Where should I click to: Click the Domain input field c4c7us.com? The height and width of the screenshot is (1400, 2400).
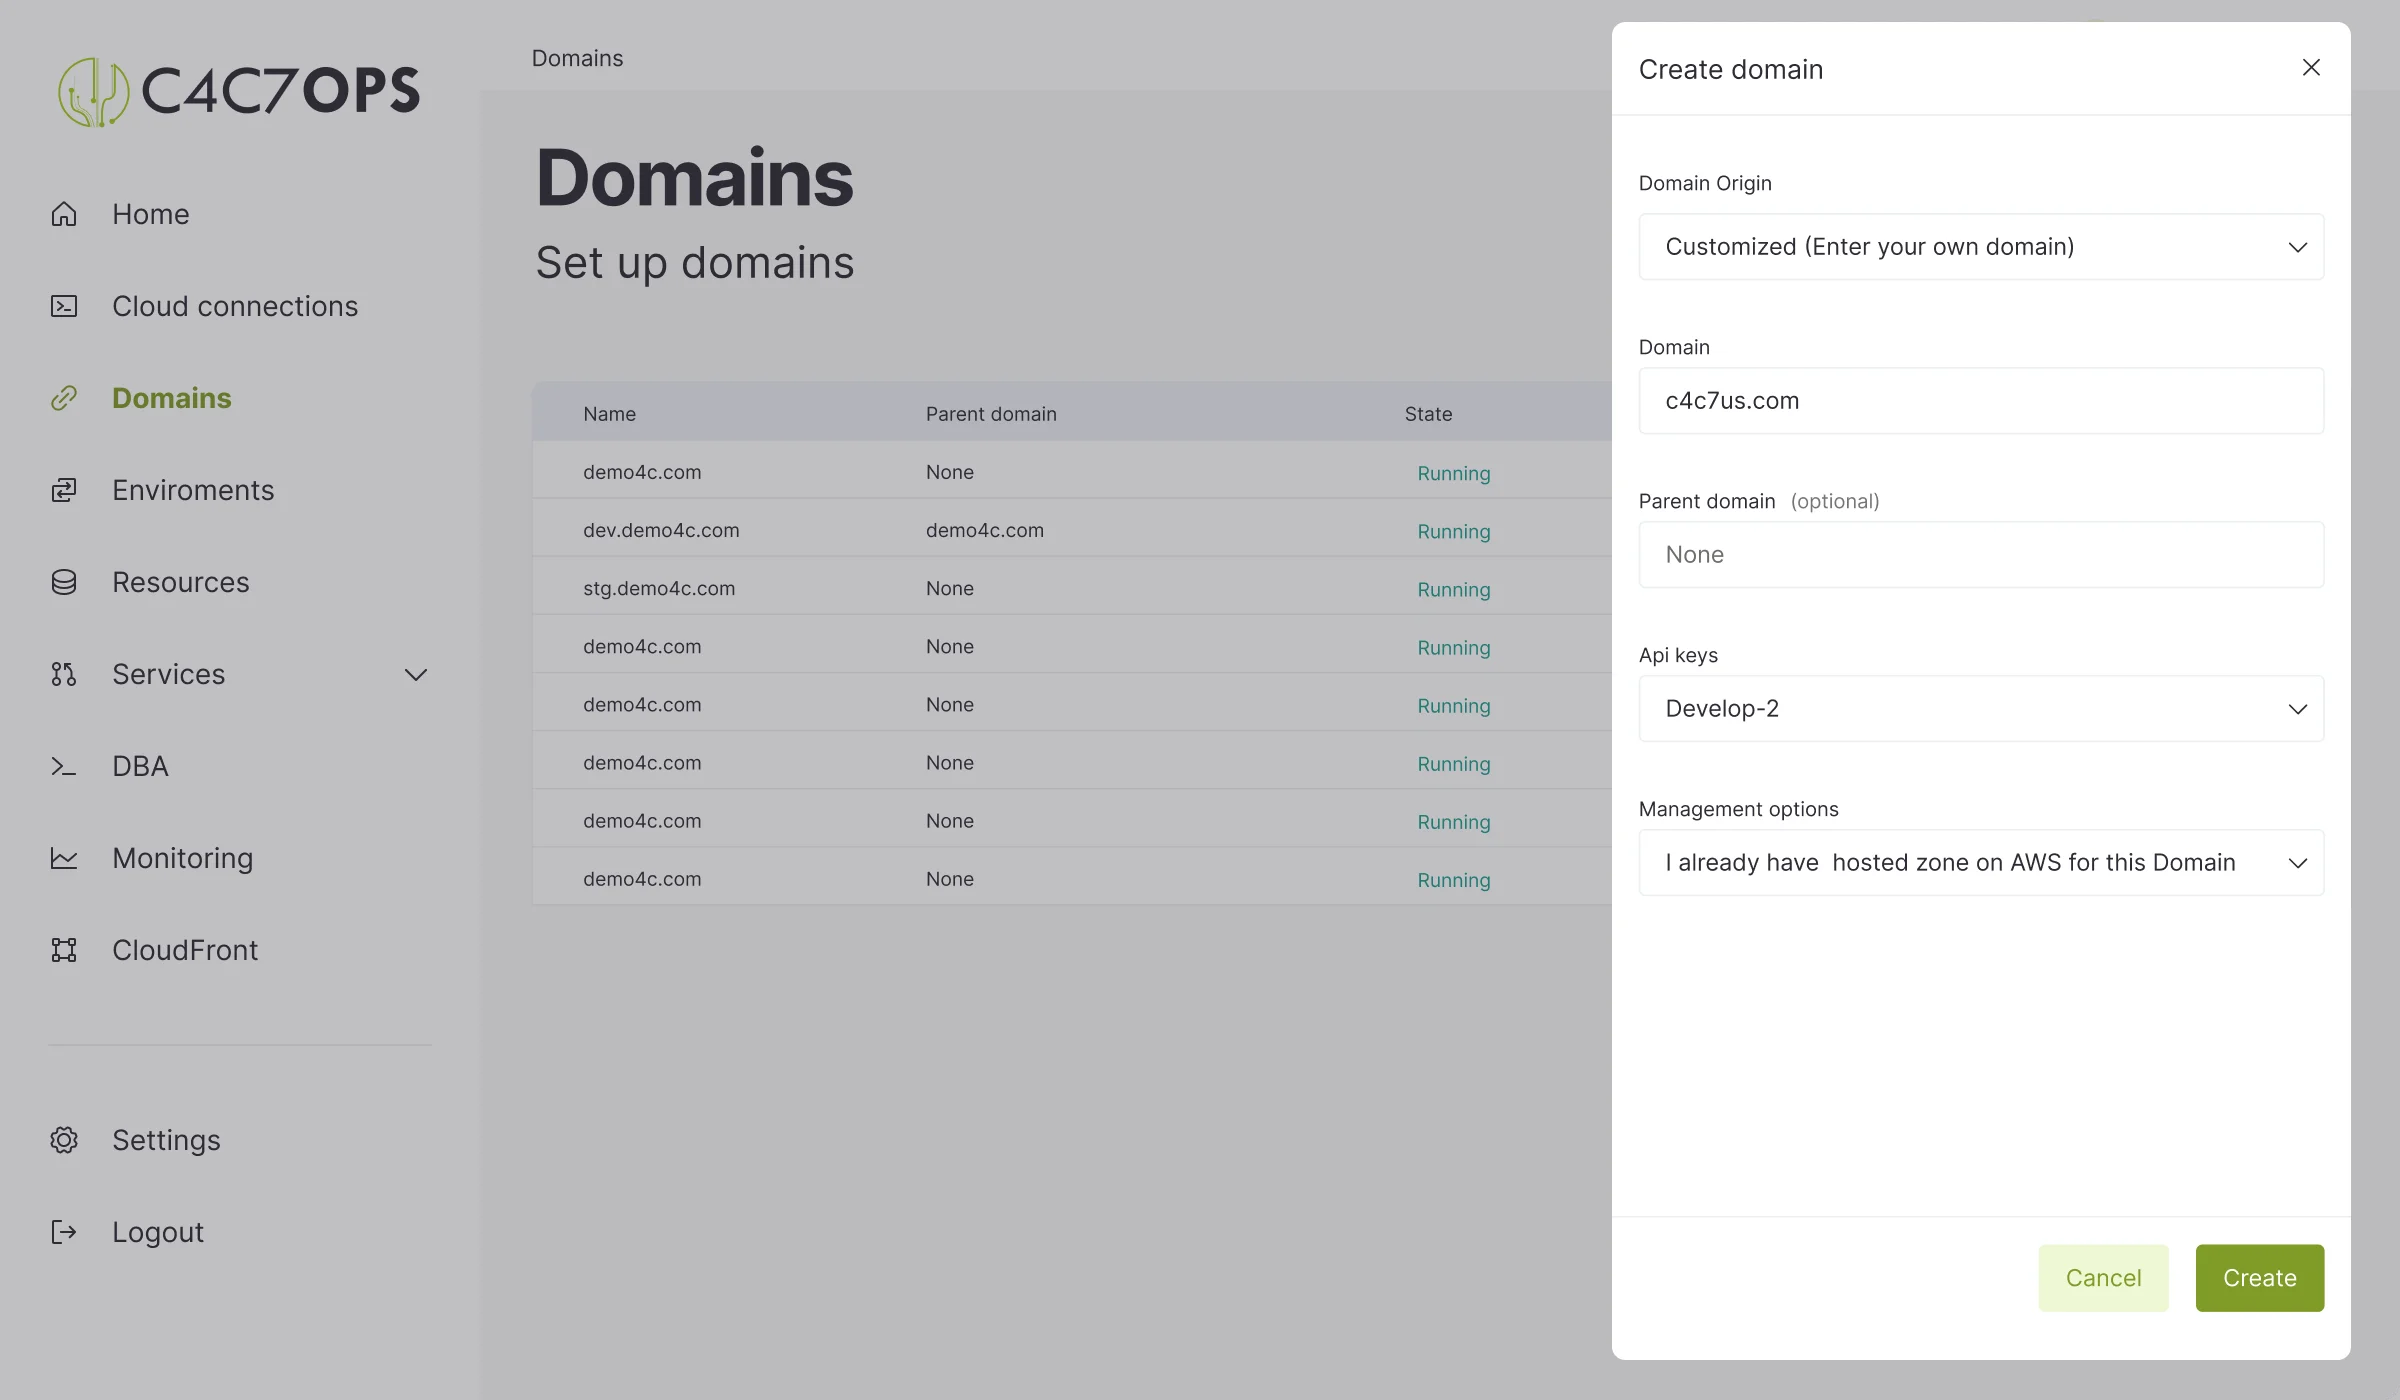click(1981, 400)
